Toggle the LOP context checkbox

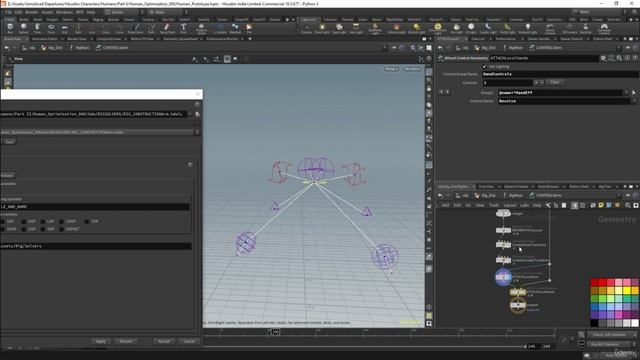pyautogui.click(x=42, y=222)
